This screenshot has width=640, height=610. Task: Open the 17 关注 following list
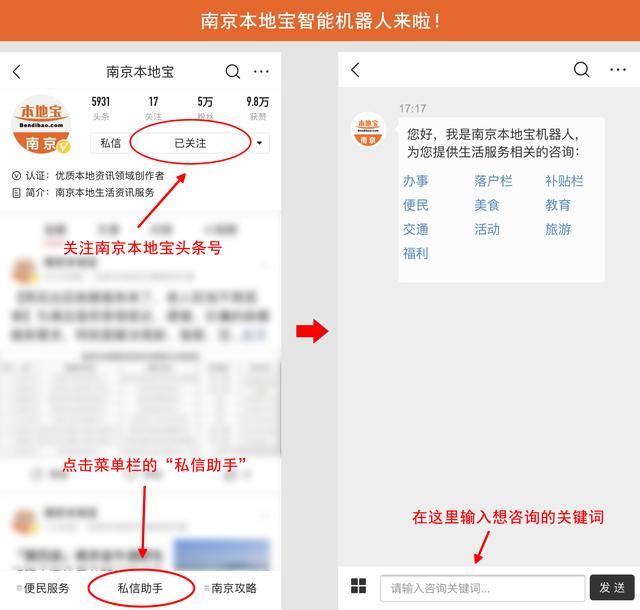pyautogui.click(x=153, y=108)
